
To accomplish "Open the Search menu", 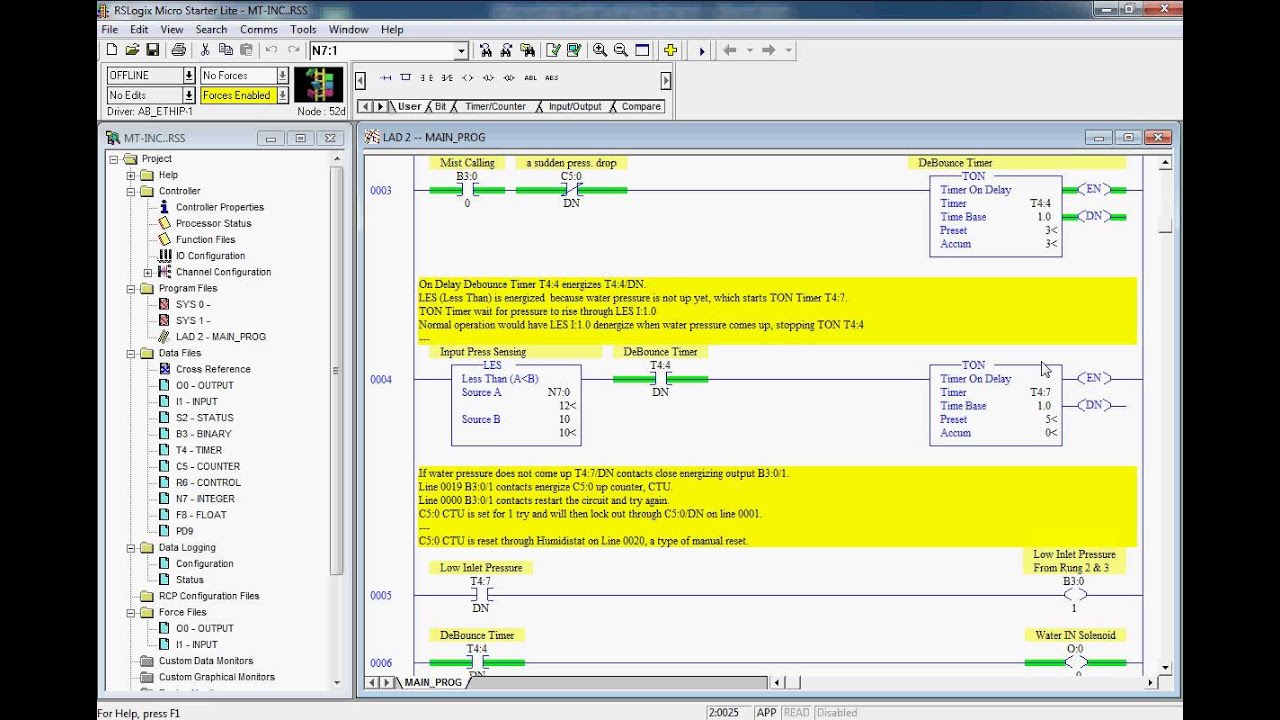I will [x=211, y=30].
